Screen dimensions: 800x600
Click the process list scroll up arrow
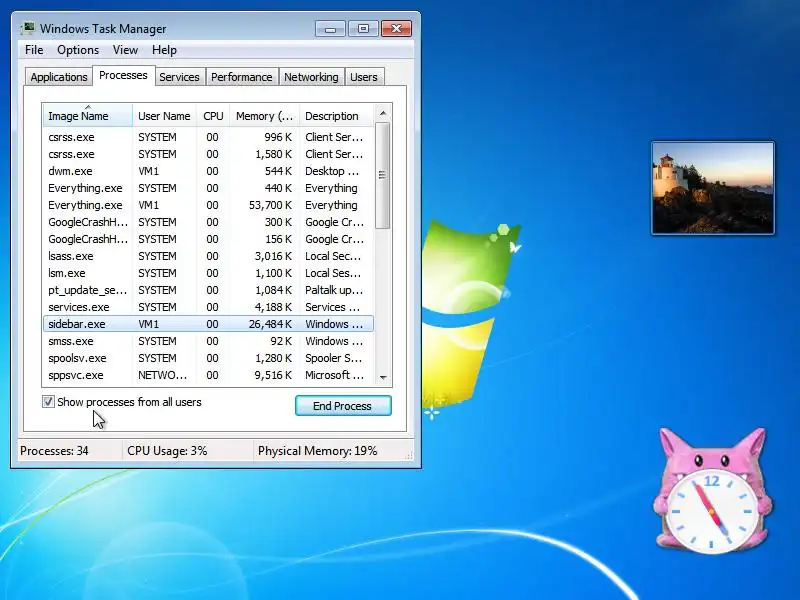(383, 113)
